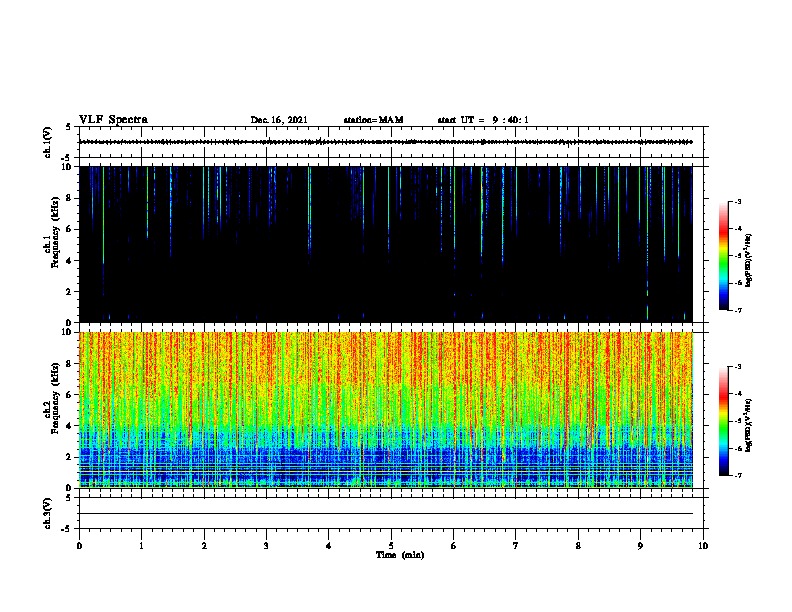The height and width of the screenshot is (612, 792).
Task: Click the time axis tick label '7'
Action: [x=516, y=545]
